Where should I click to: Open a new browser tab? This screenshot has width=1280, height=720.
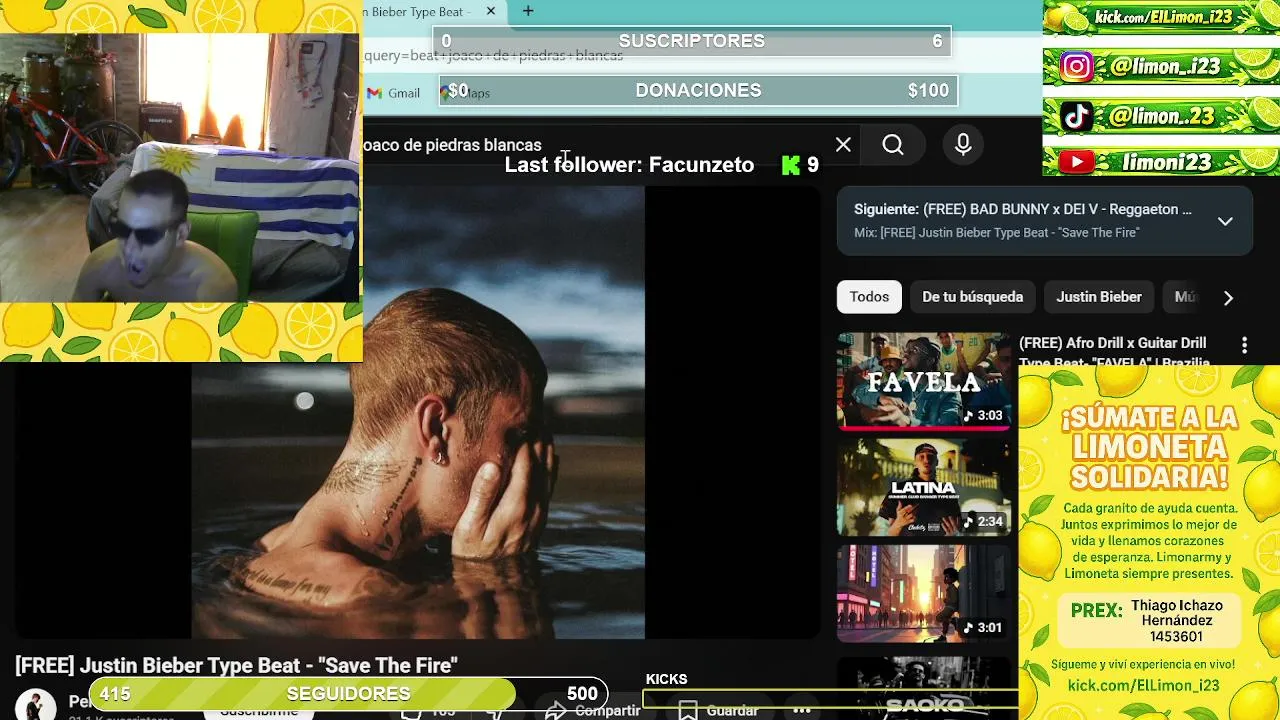point(528,11)
